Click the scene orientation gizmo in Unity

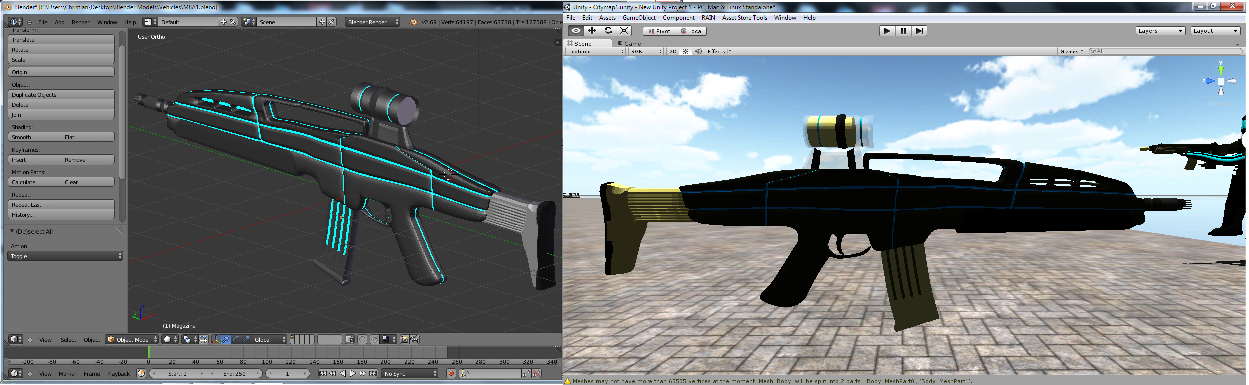pyautogui.click(x=1220, y=81)
